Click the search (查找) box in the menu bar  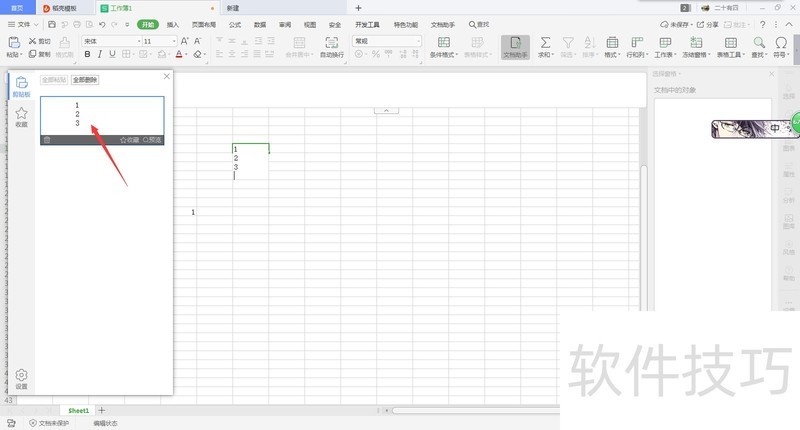pyautogui.click(x=479, y=24)
